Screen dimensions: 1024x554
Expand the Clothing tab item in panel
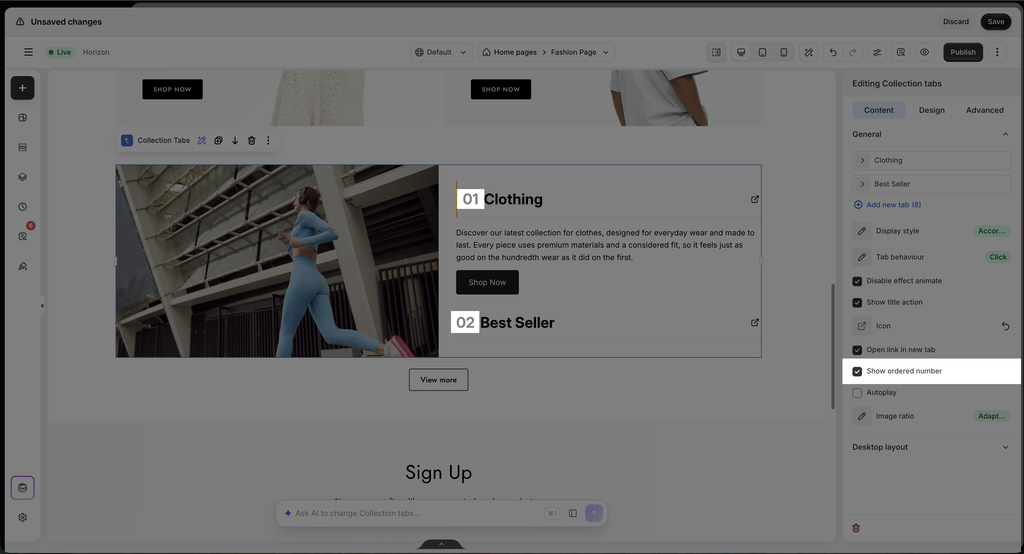pyautogui.click(x=931, y=160)
